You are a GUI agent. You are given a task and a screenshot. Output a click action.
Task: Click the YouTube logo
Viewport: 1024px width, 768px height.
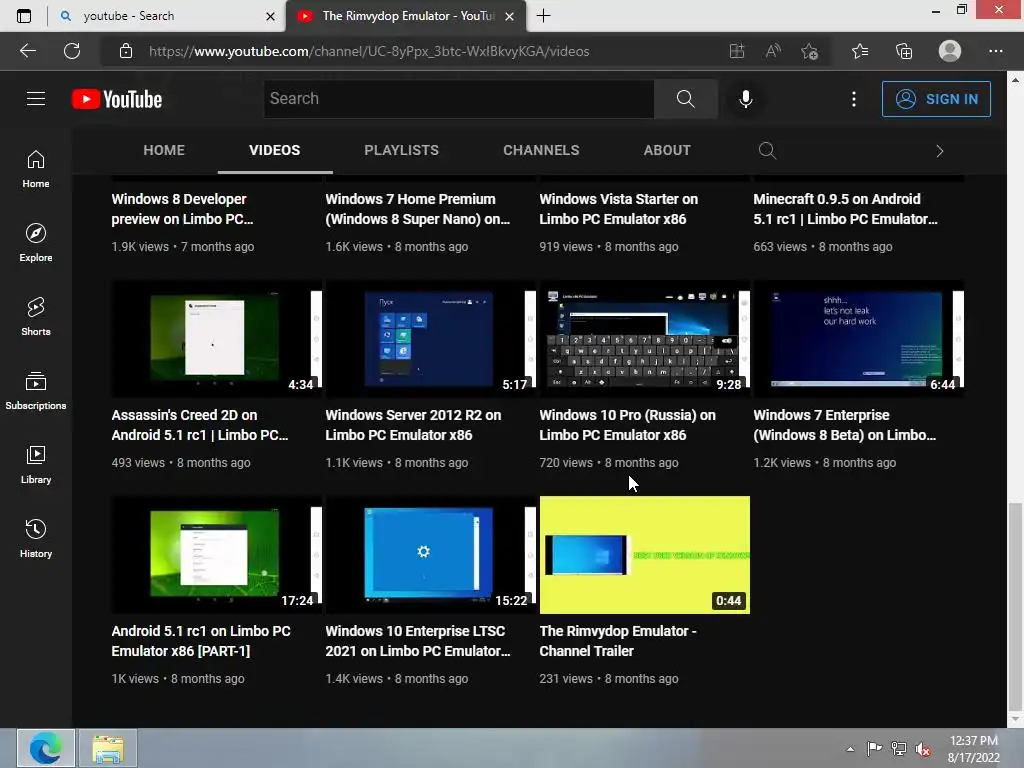tap(117, 99)
